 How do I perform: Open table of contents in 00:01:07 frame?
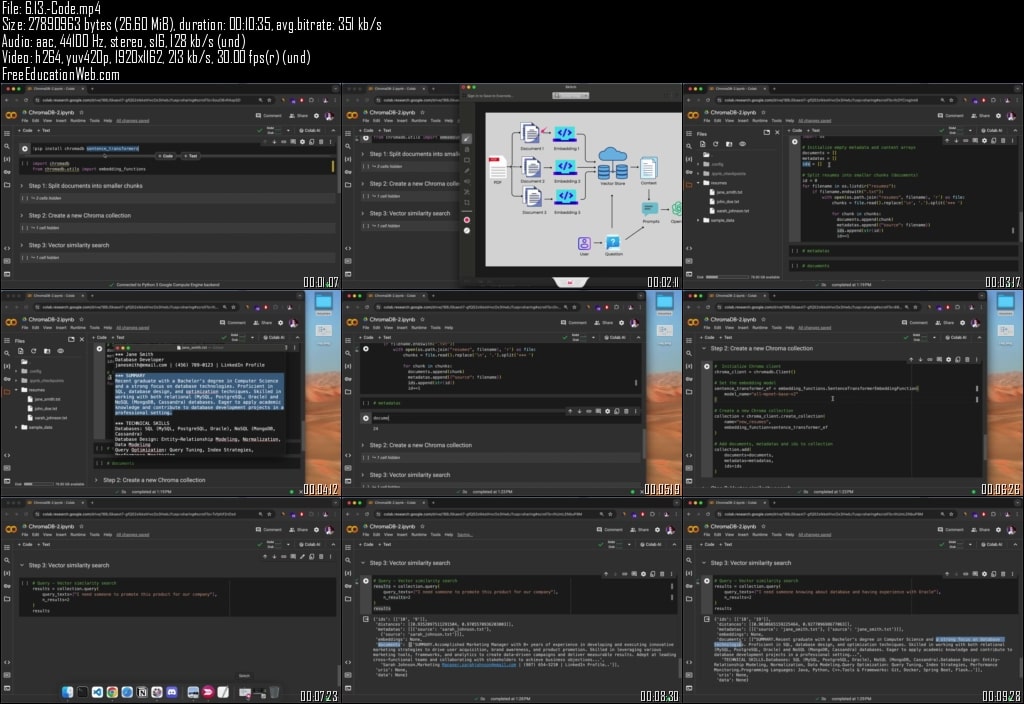[x=7, y=133]
